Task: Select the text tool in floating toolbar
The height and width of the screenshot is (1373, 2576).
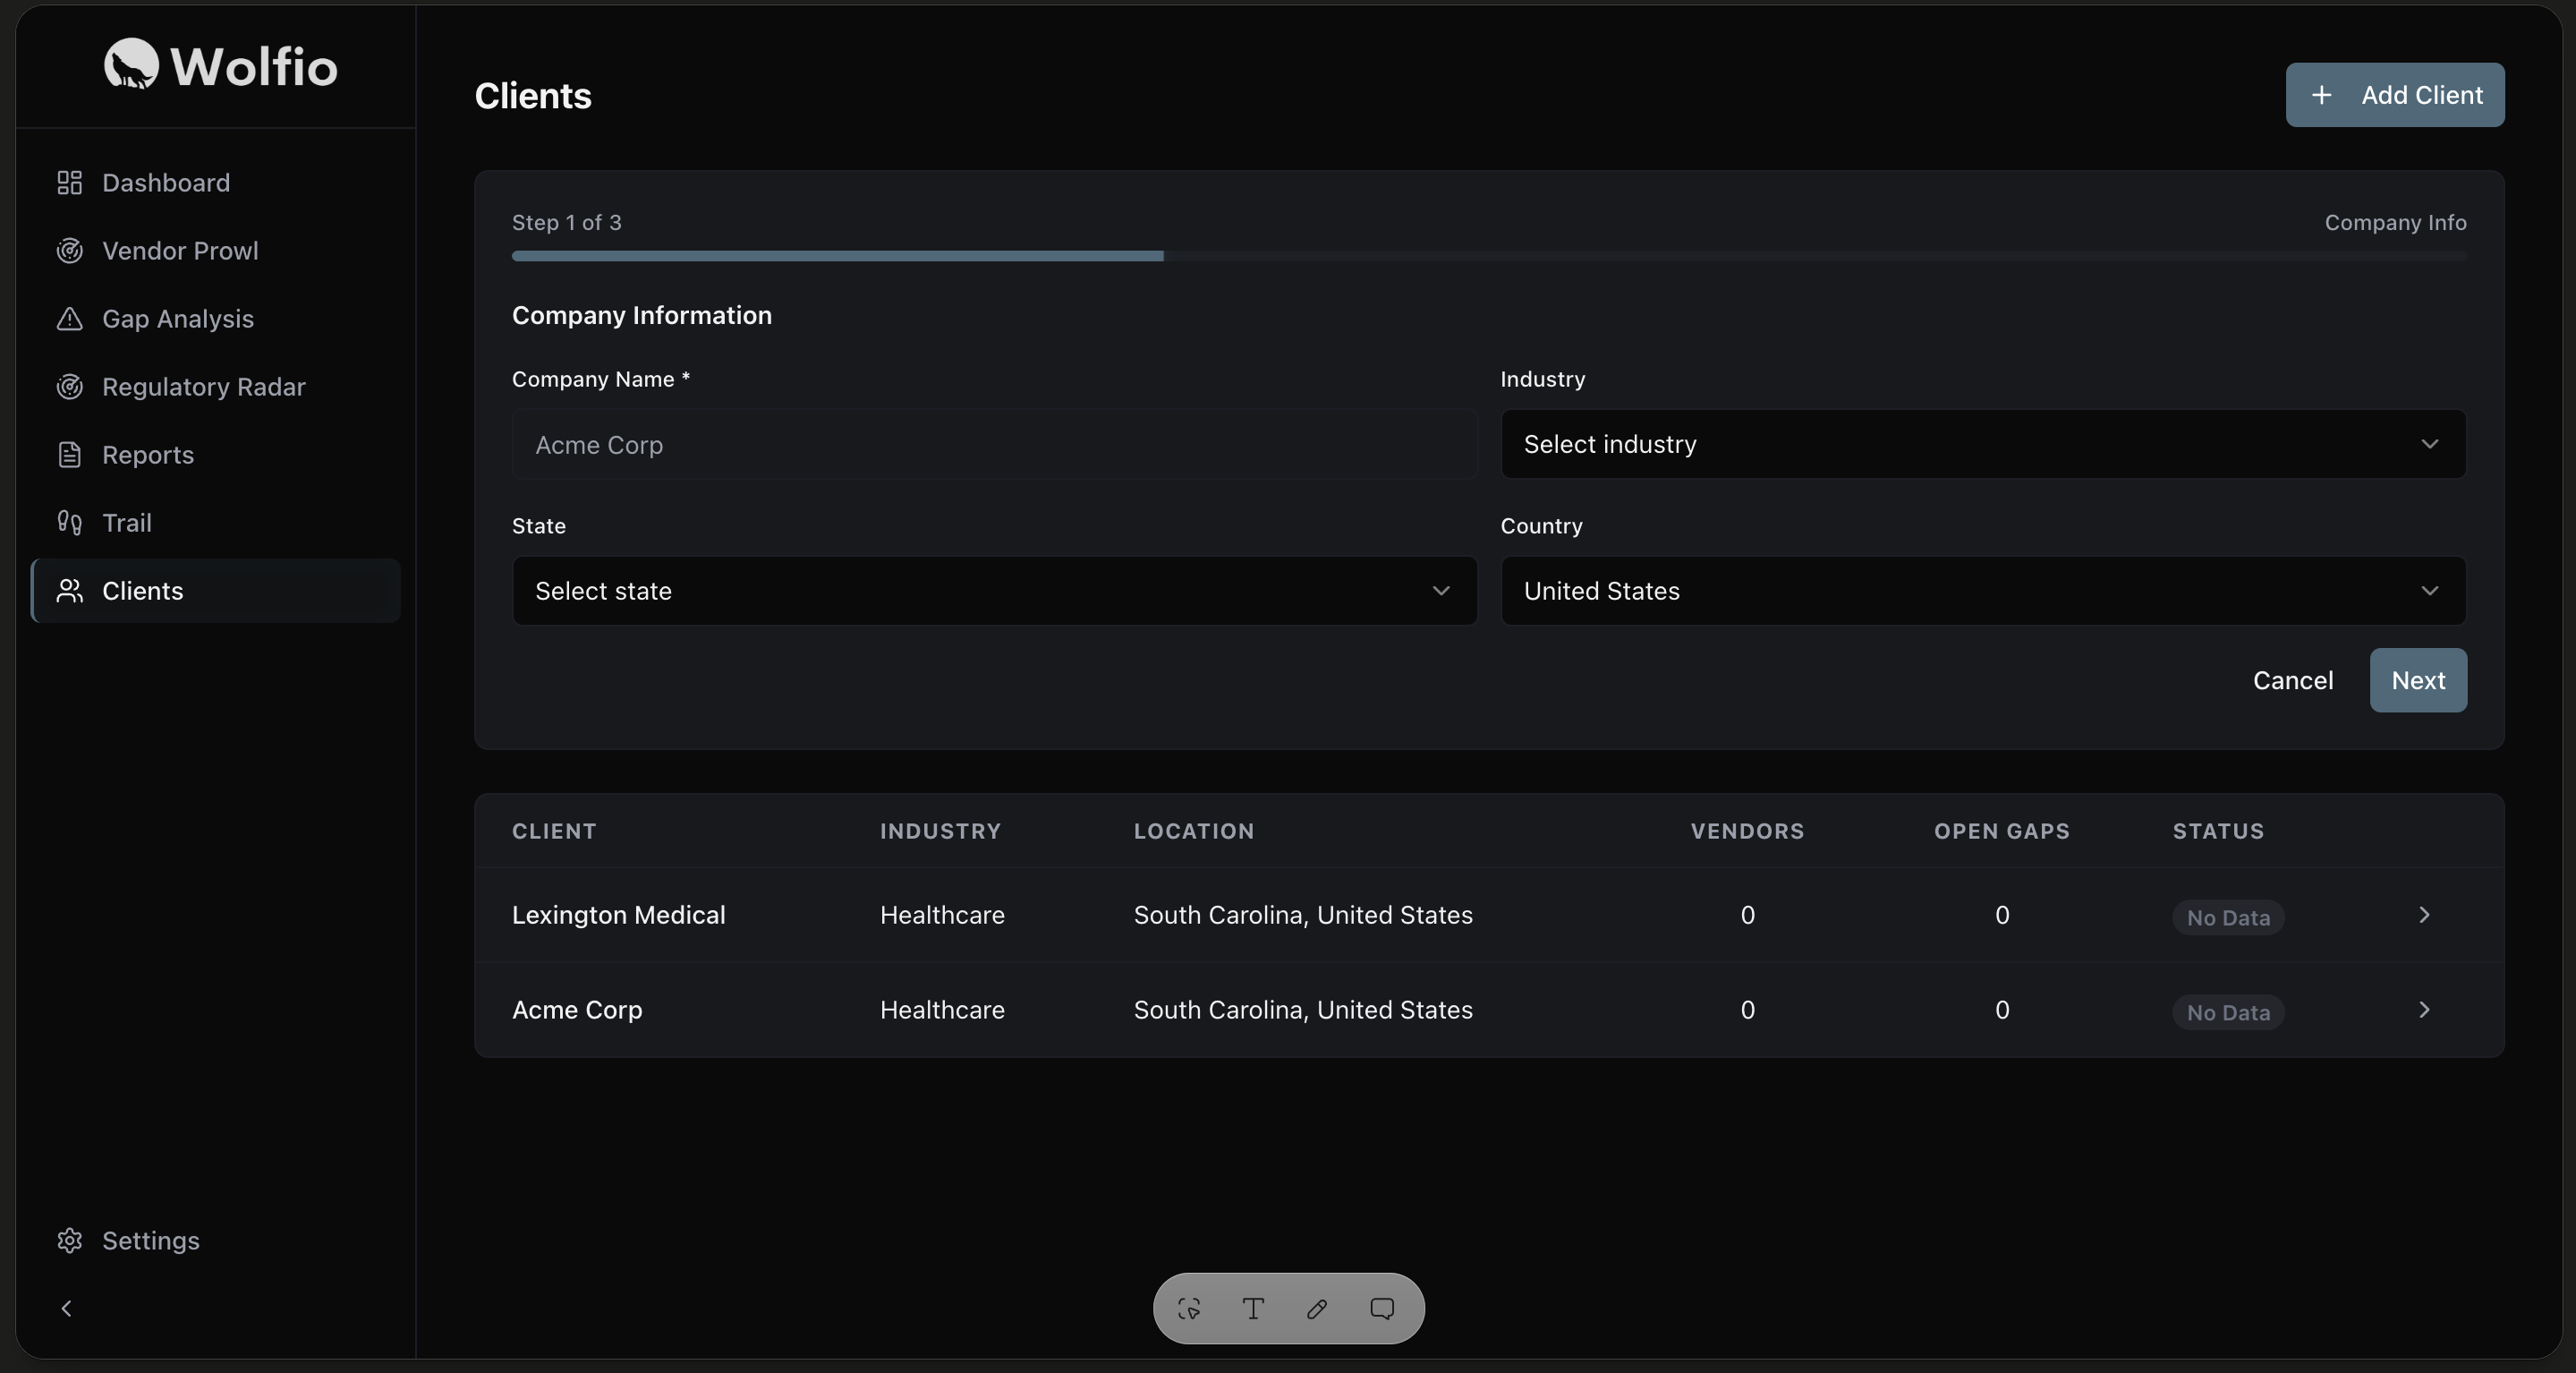Action: pos(1253,1309)
